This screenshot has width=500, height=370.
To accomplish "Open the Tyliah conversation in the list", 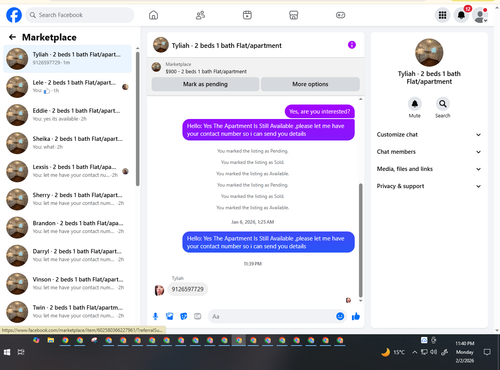I will point(67,59).
